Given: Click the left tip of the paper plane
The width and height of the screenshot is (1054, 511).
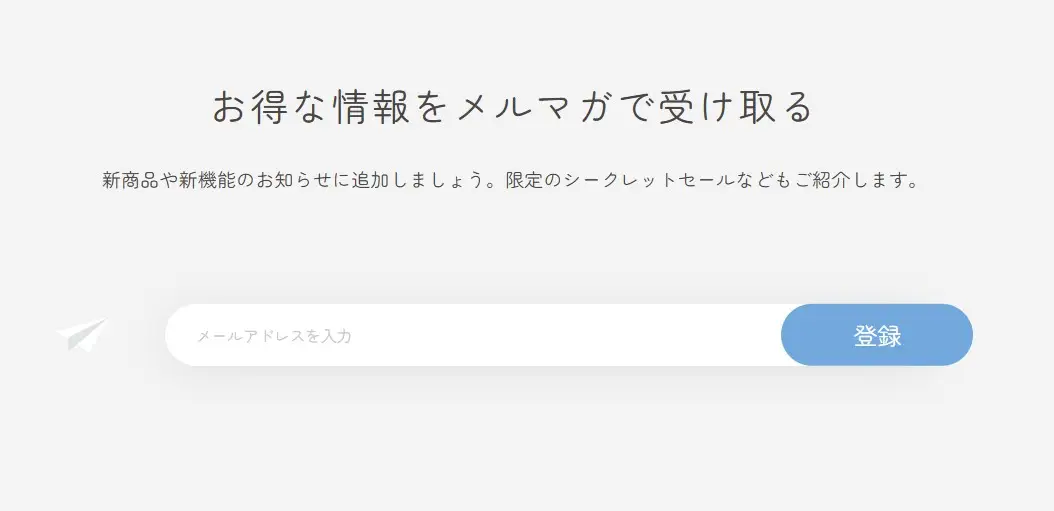Looking at the screenshot, I should pyautogui.click(x=58, y=332).
